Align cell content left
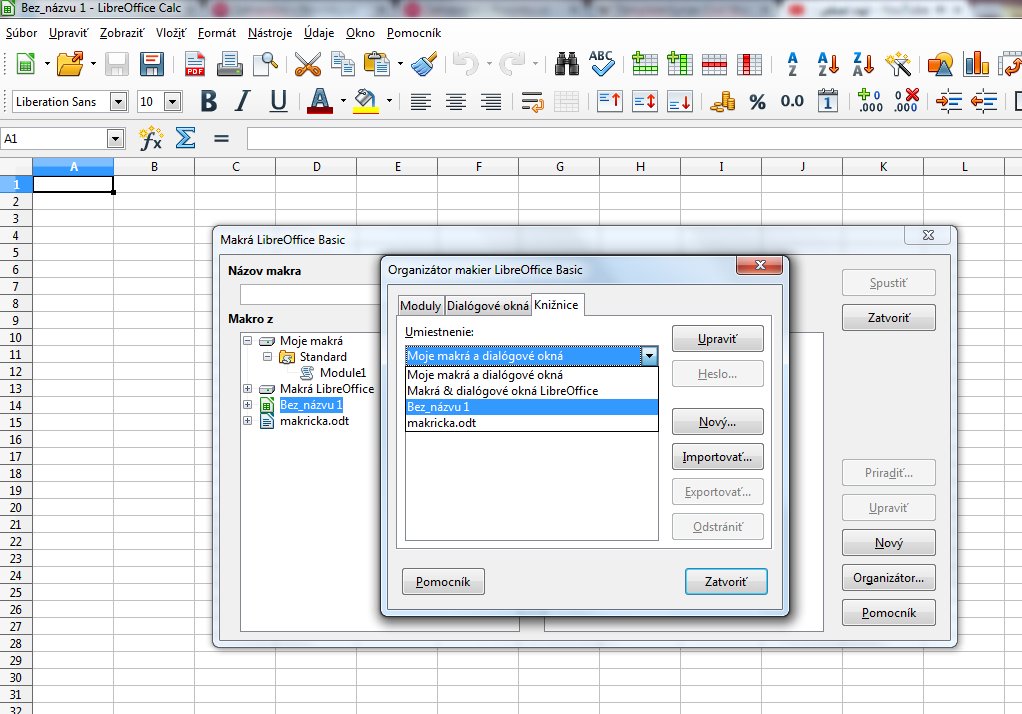The height and width of the screenshot is (714, 1022). coord(420,102)
